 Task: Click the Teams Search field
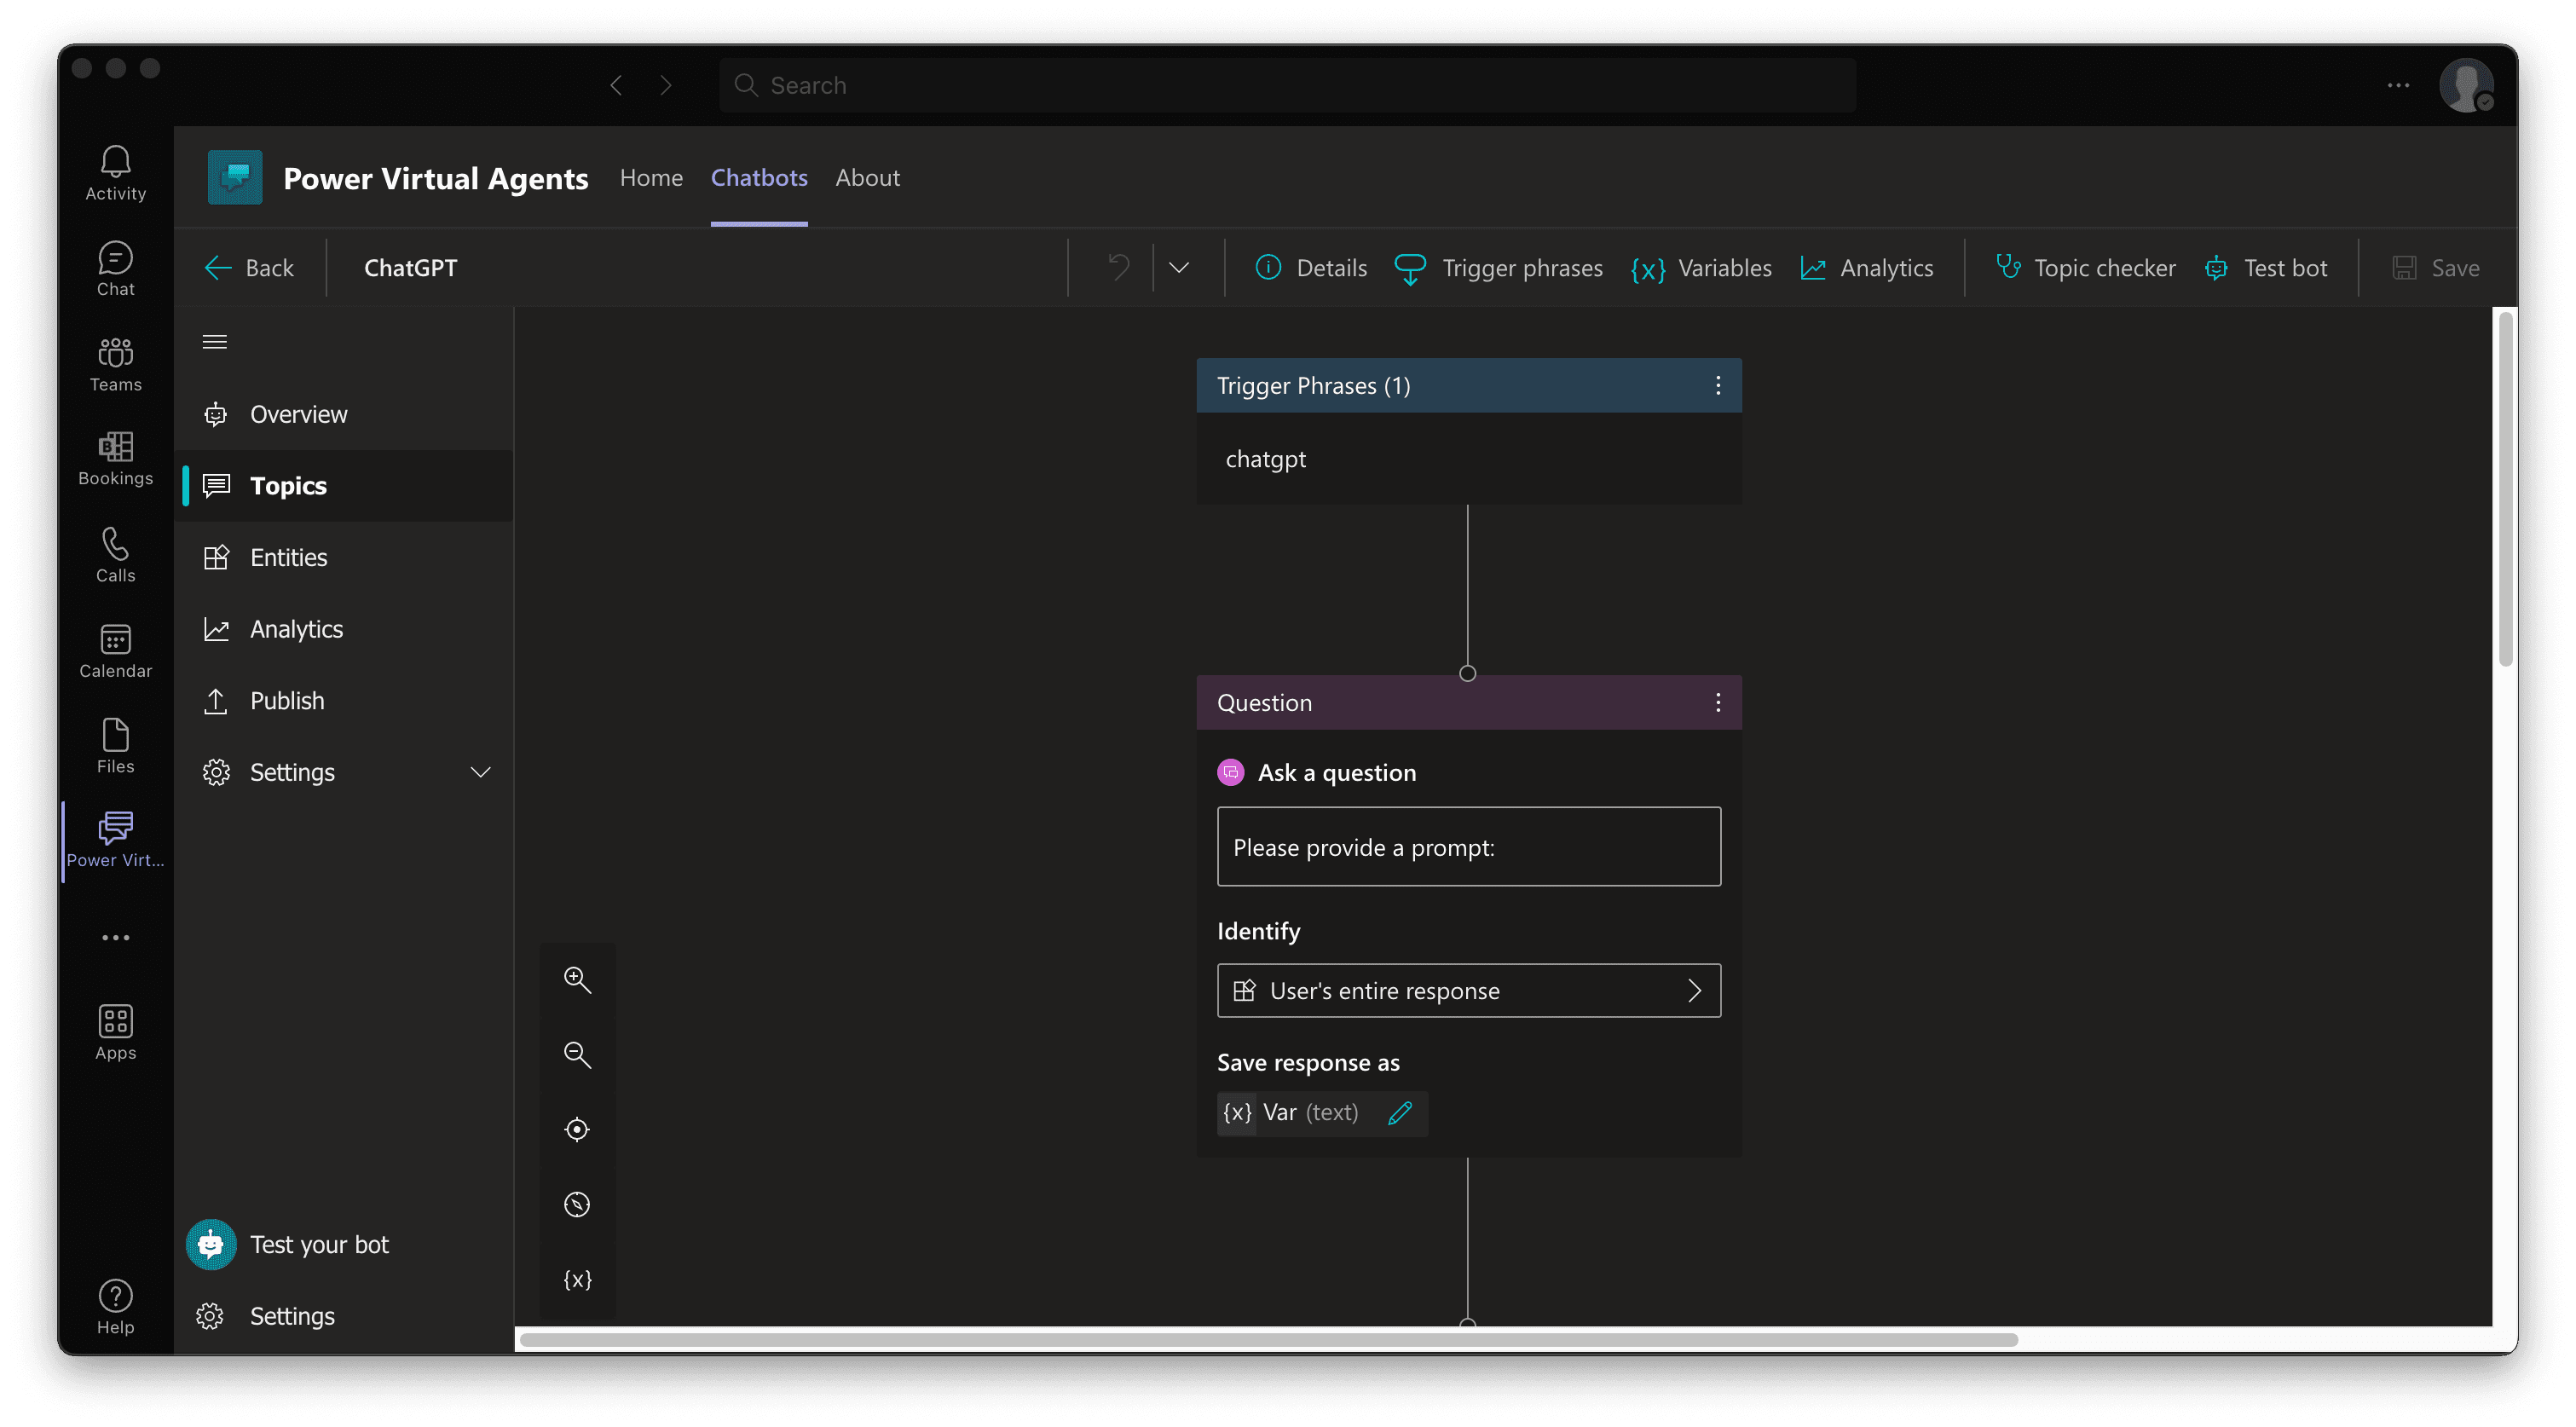pyautogui.click(x=1287, y=85)
